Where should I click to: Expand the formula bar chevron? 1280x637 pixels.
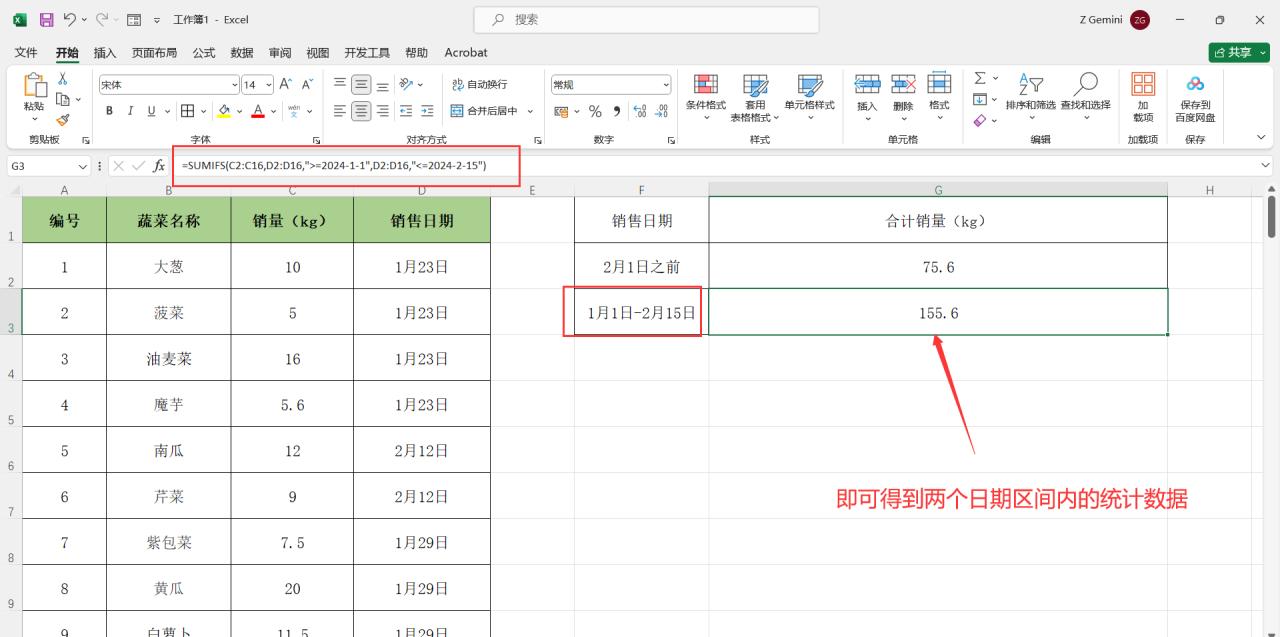[1266, 165]
